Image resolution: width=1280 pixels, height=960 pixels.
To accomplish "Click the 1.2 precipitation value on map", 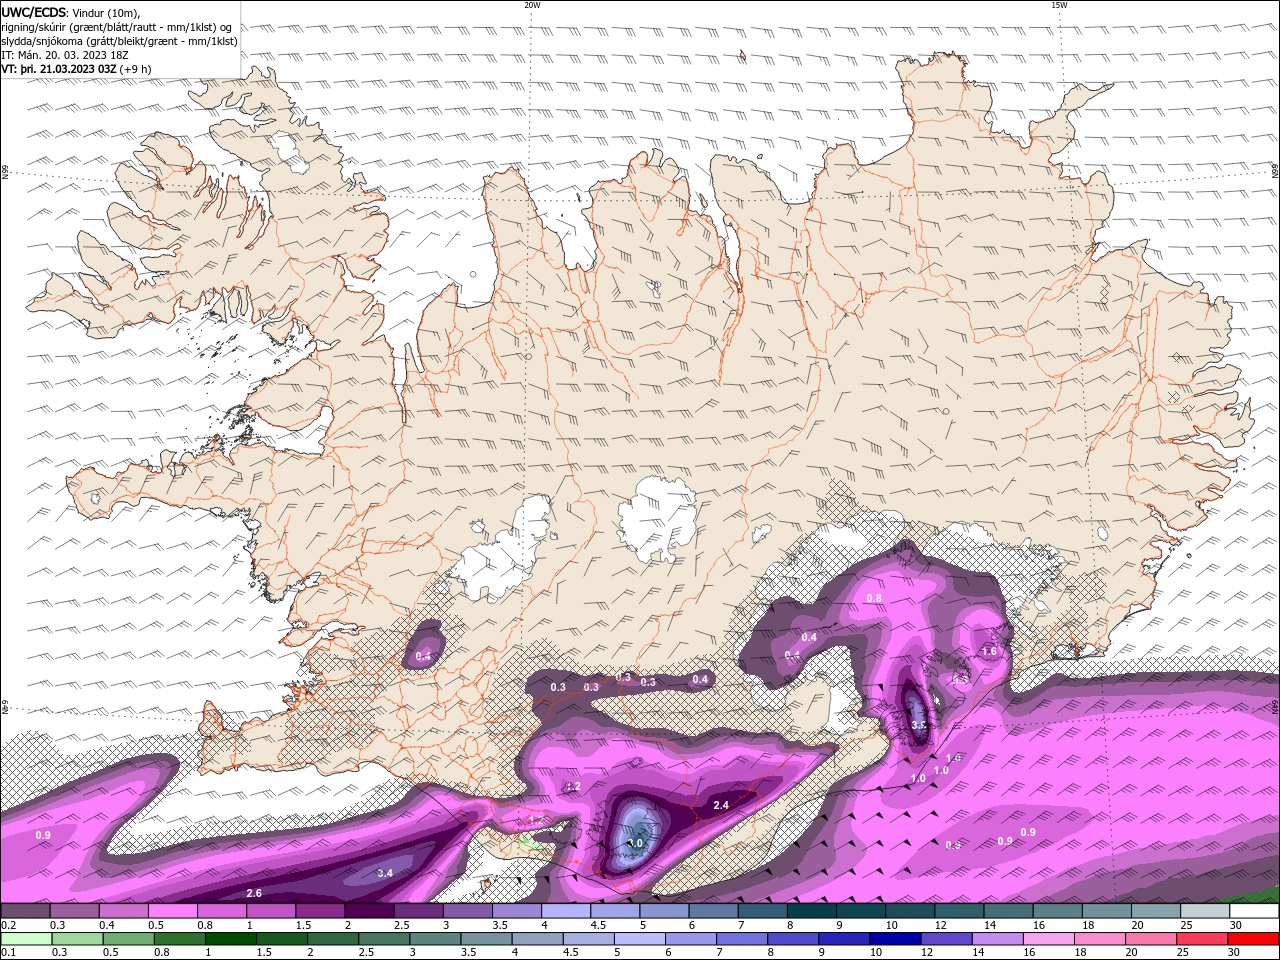I will coord(572,787).
